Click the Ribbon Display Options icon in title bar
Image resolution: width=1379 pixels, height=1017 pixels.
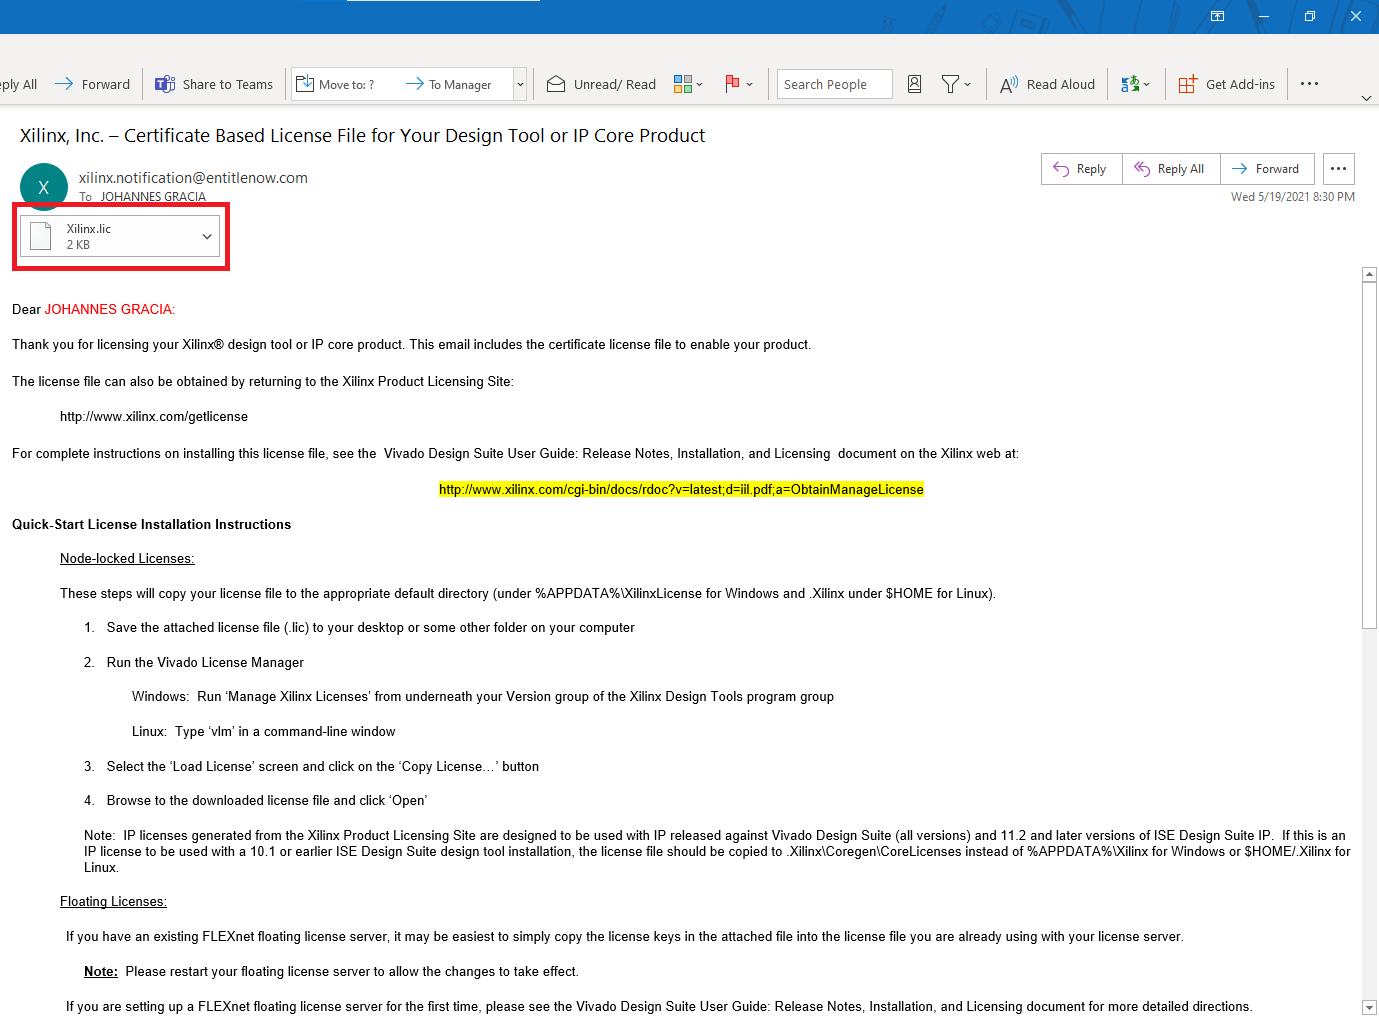(x=1217, y=16)
